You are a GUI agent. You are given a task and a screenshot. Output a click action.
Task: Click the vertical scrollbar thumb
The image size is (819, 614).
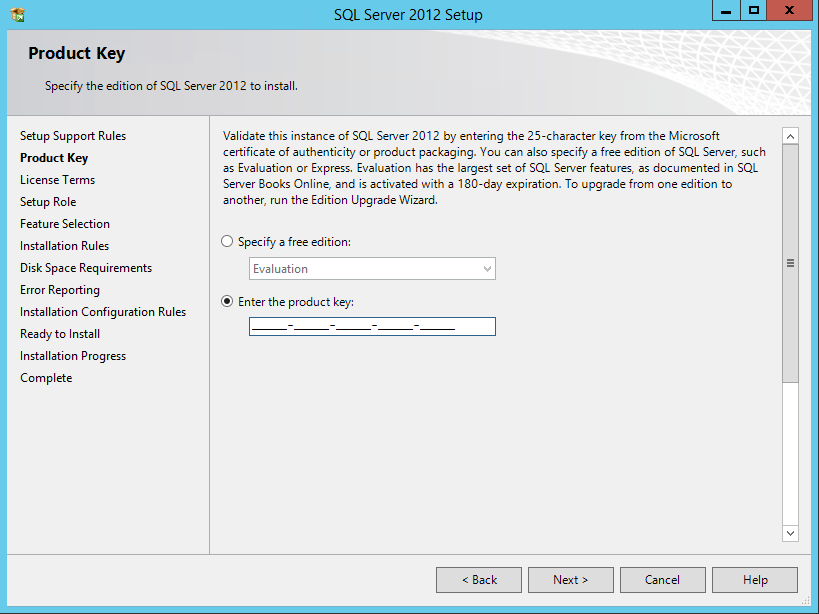[790, 263]
